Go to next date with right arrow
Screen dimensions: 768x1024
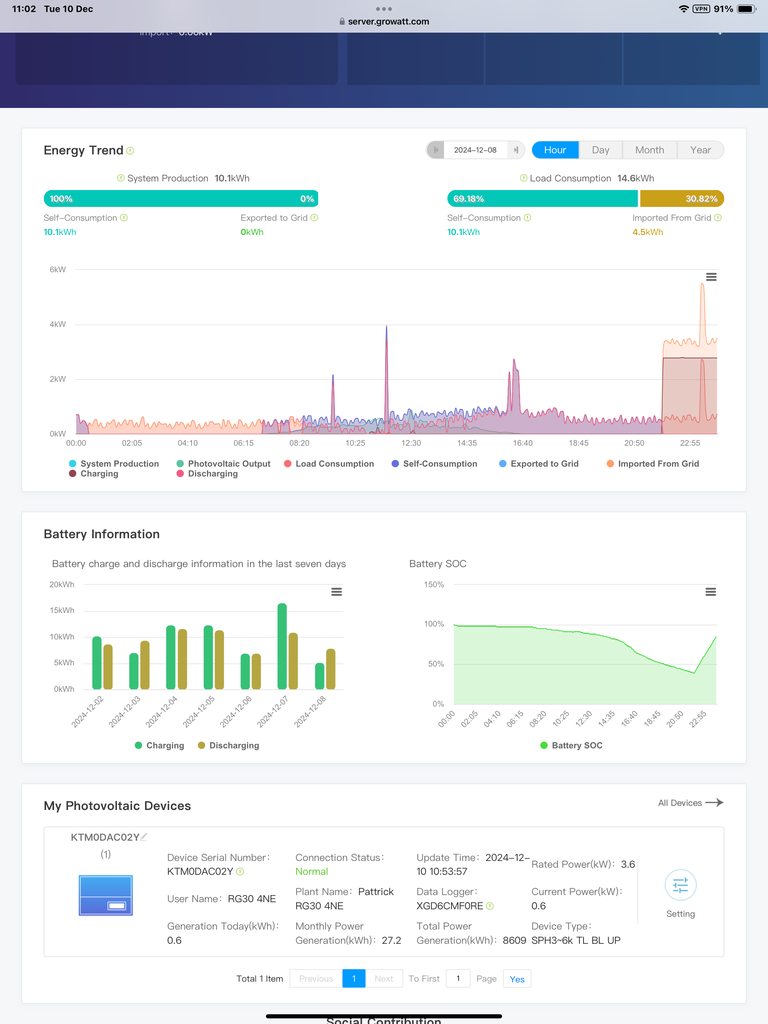(x=516, y=150)
